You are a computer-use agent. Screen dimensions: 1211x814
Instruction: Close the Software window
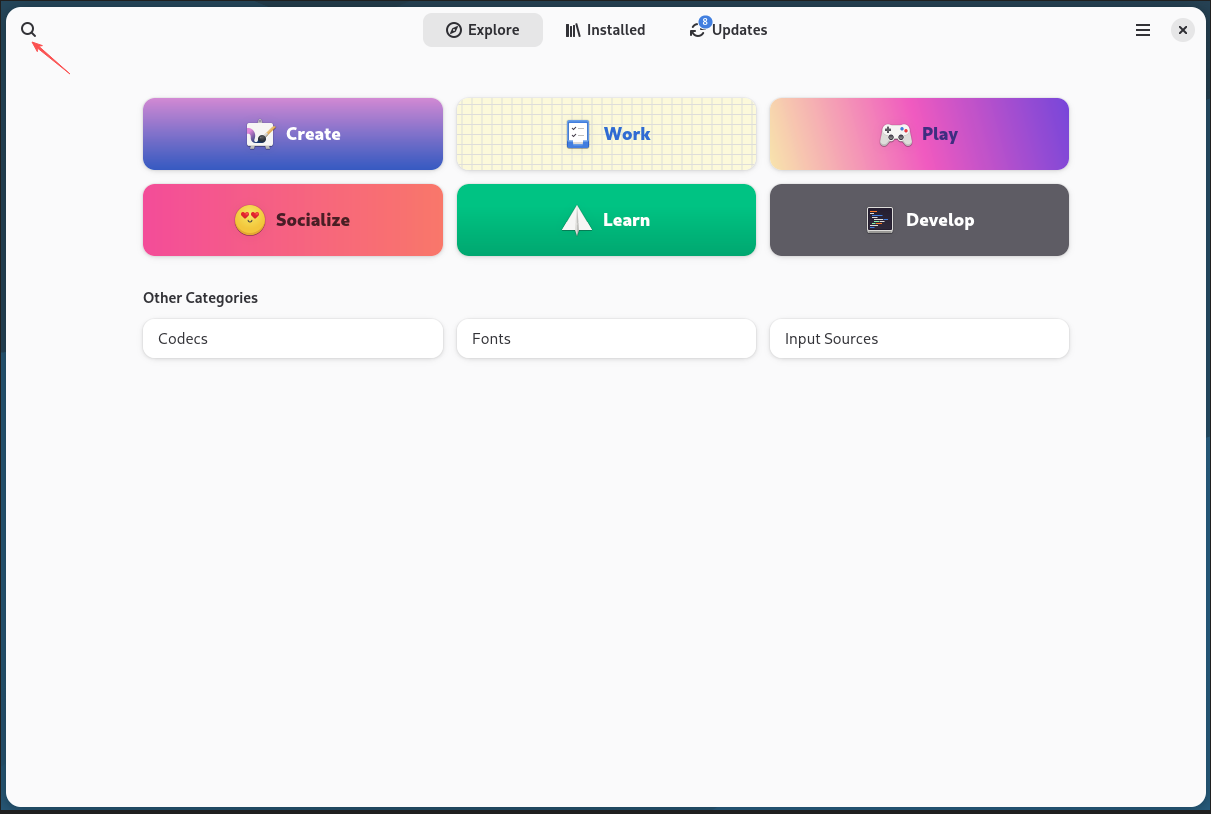pos(1182,30)
